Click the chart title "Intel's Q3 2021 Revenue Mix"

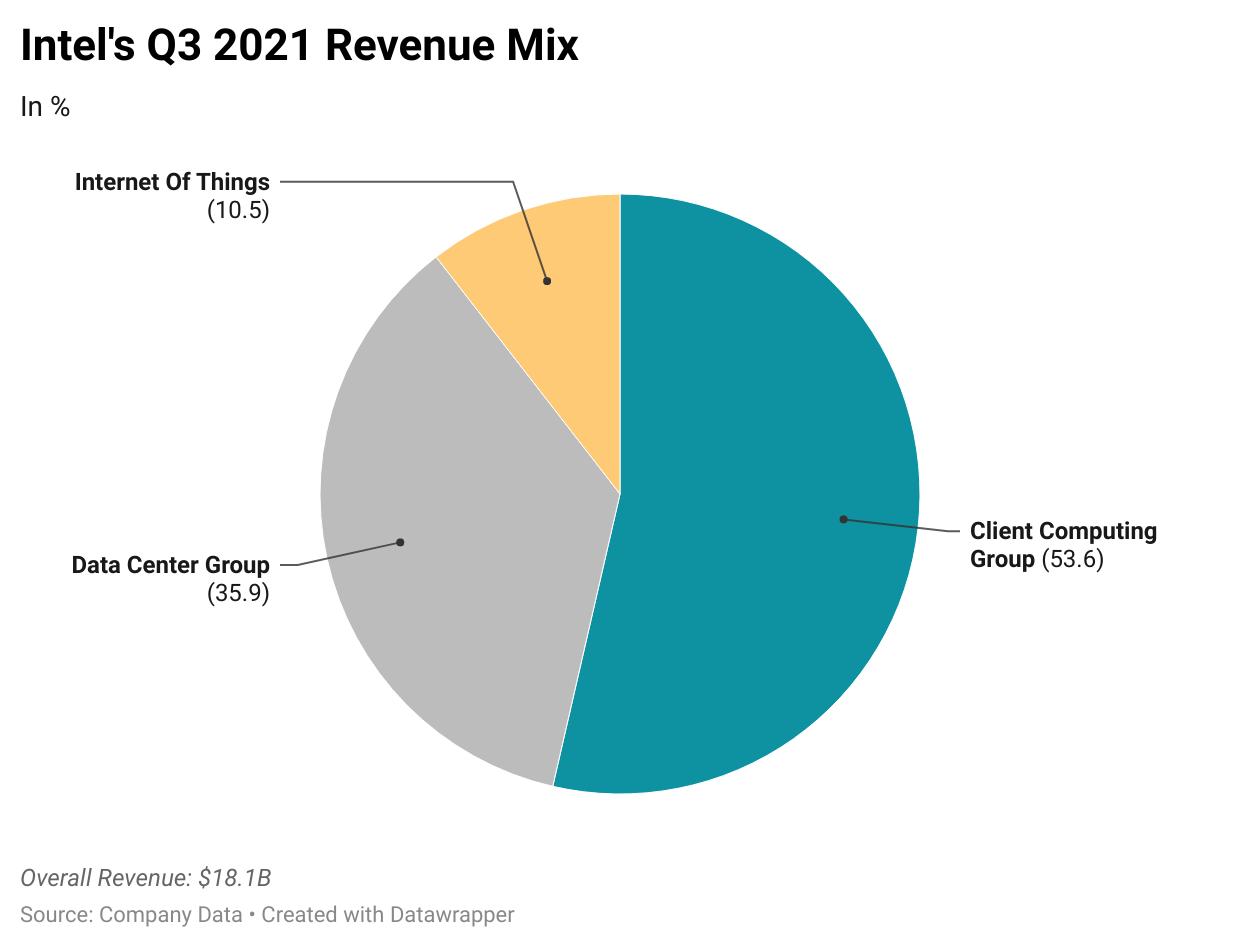[x=299, y=47]
